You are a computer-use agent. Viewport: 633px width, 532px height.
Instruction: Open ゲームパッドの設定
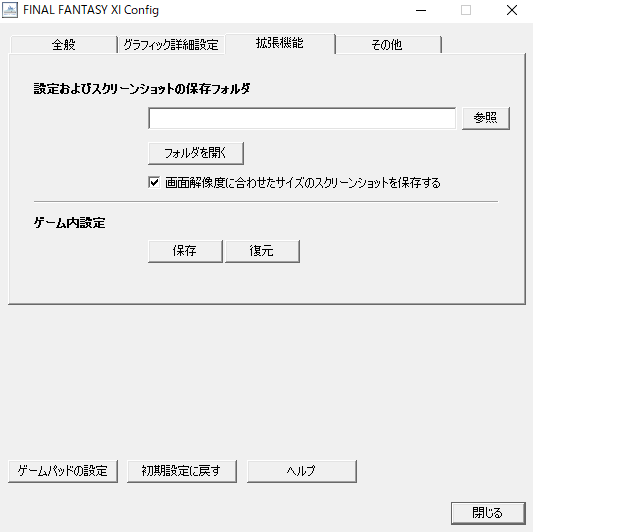pyautogui.click(x=64, y=471)
